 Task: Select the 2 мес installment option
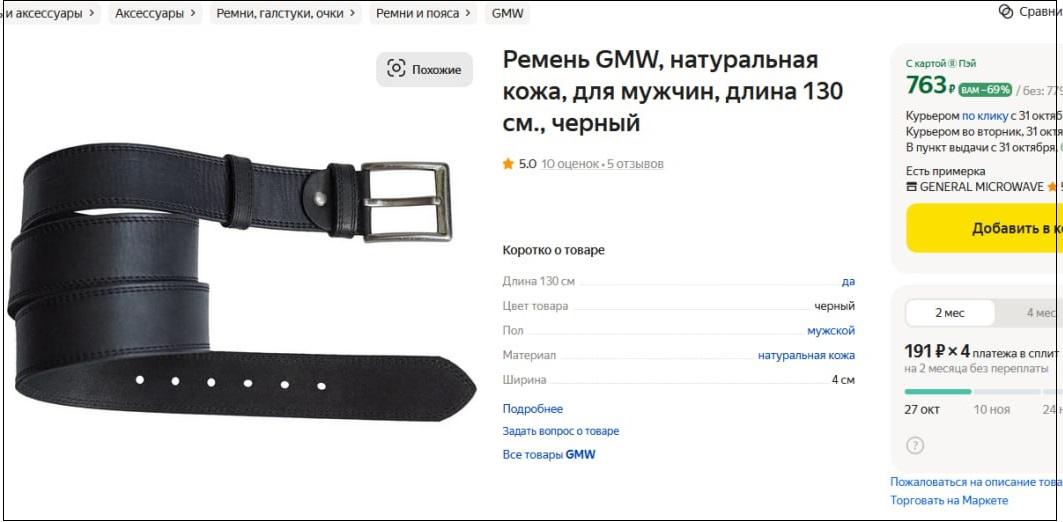950,313
